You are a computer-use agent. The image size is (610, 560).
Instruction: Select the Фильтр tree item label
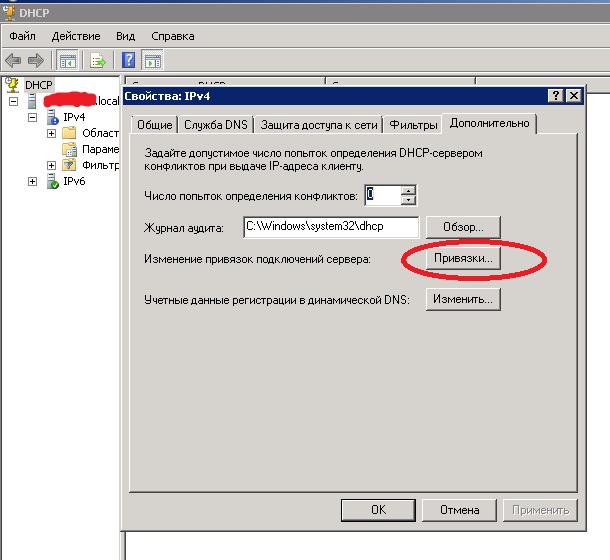(x=100, y=165)
